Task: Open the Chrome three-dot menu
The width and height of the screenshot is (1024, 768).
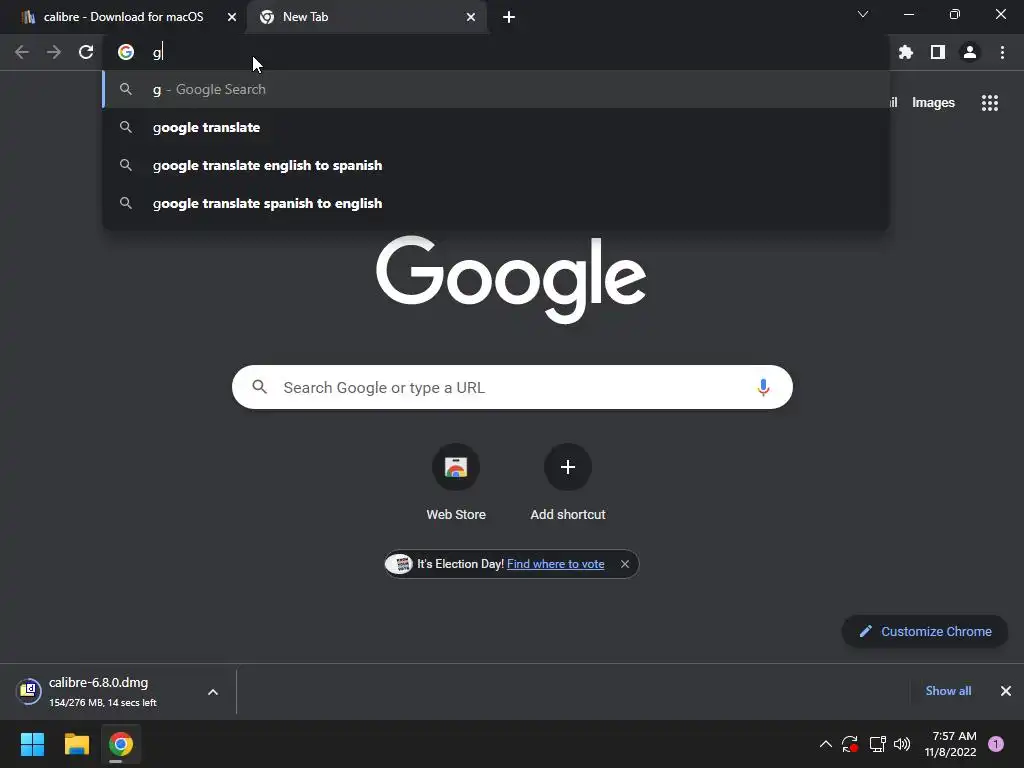Action: pyautogui.click(x=1002, y=52)
